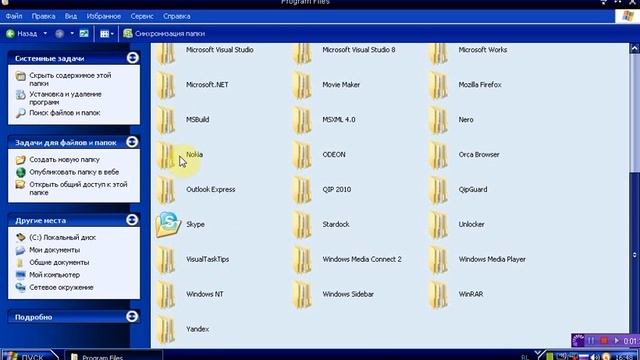Open the Orca Browser folder icon
The height and width of the screenshot is (360, 640).
click(438, 155)
